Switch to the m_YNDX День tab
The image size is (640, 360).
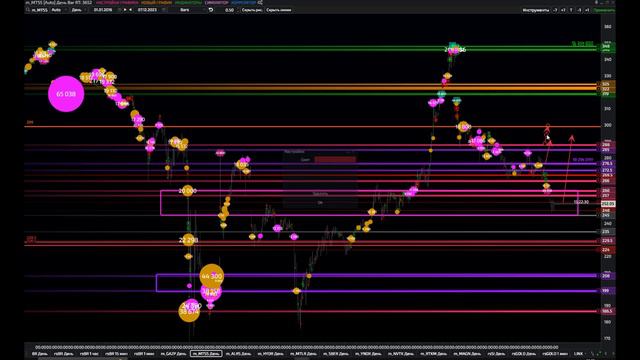(x=368, y=354)
